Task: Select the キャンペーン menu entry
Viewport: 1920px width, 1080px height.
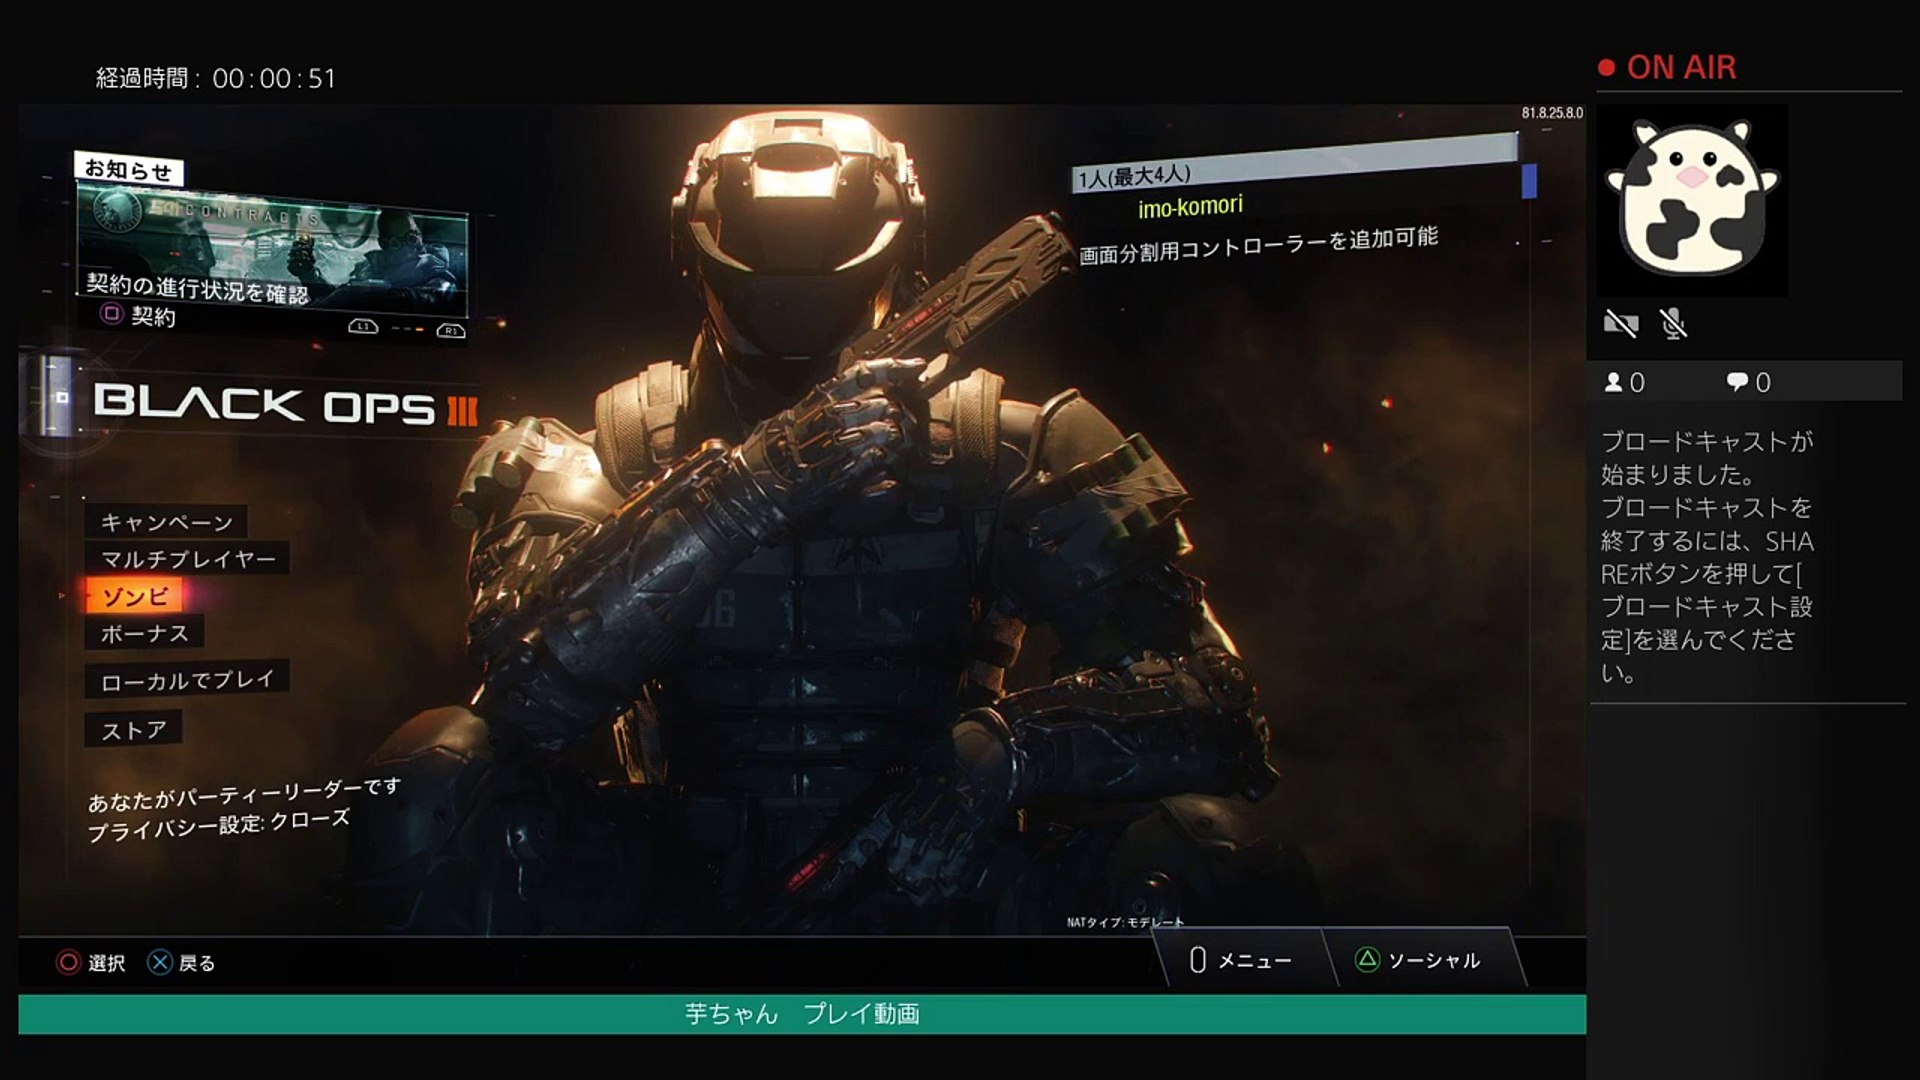Action: (x=167, y=522)
